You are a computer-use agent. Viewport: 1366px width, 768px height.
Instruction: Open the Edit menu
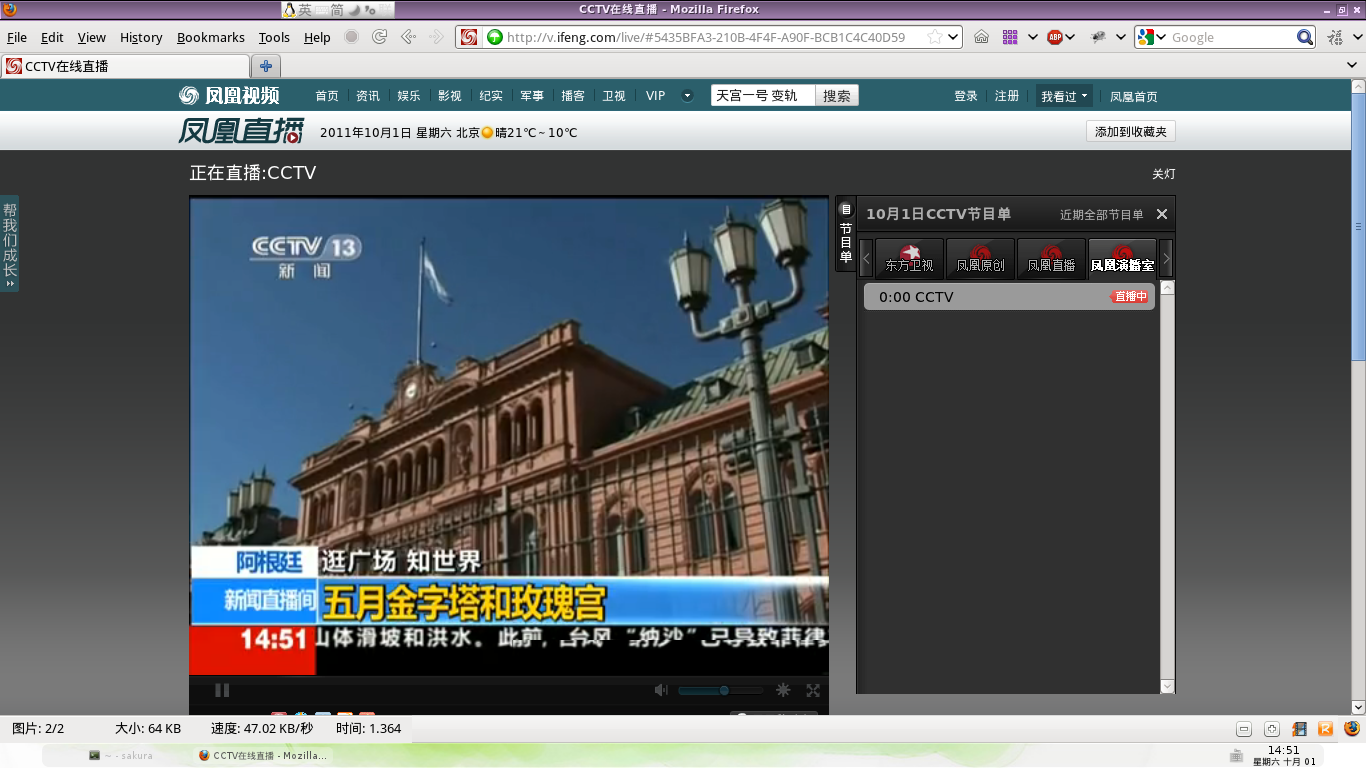[52, 37]
